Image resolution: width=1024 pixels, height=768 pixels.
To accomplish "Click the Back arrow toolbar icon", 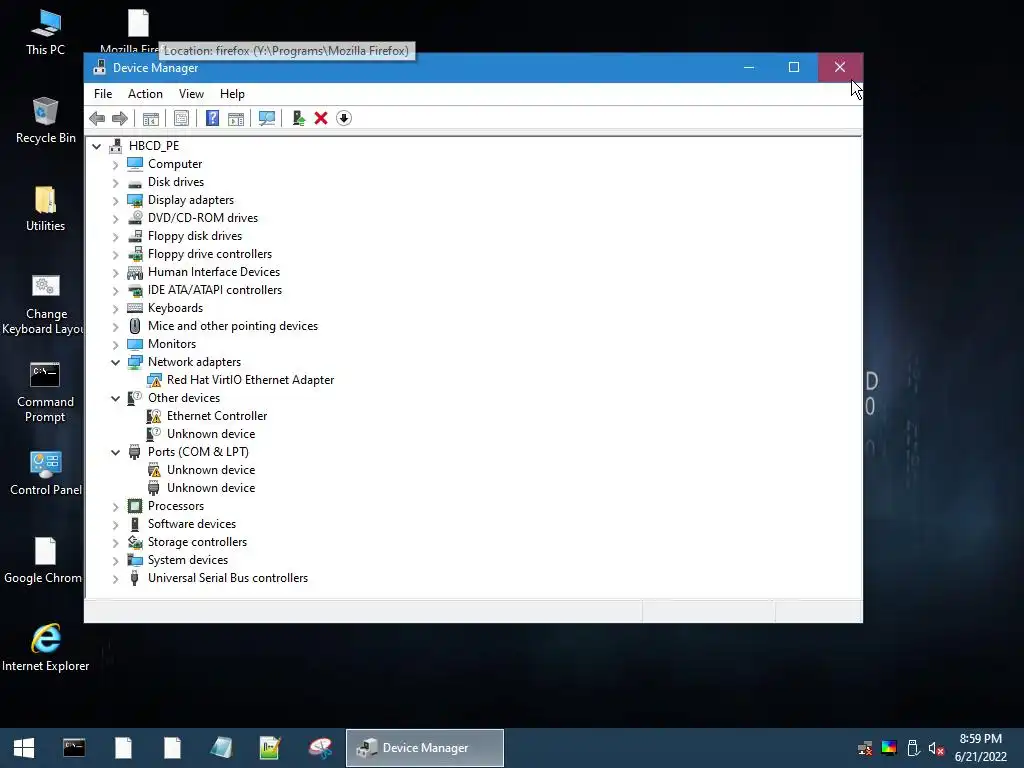I will click(x=97, y=118).
